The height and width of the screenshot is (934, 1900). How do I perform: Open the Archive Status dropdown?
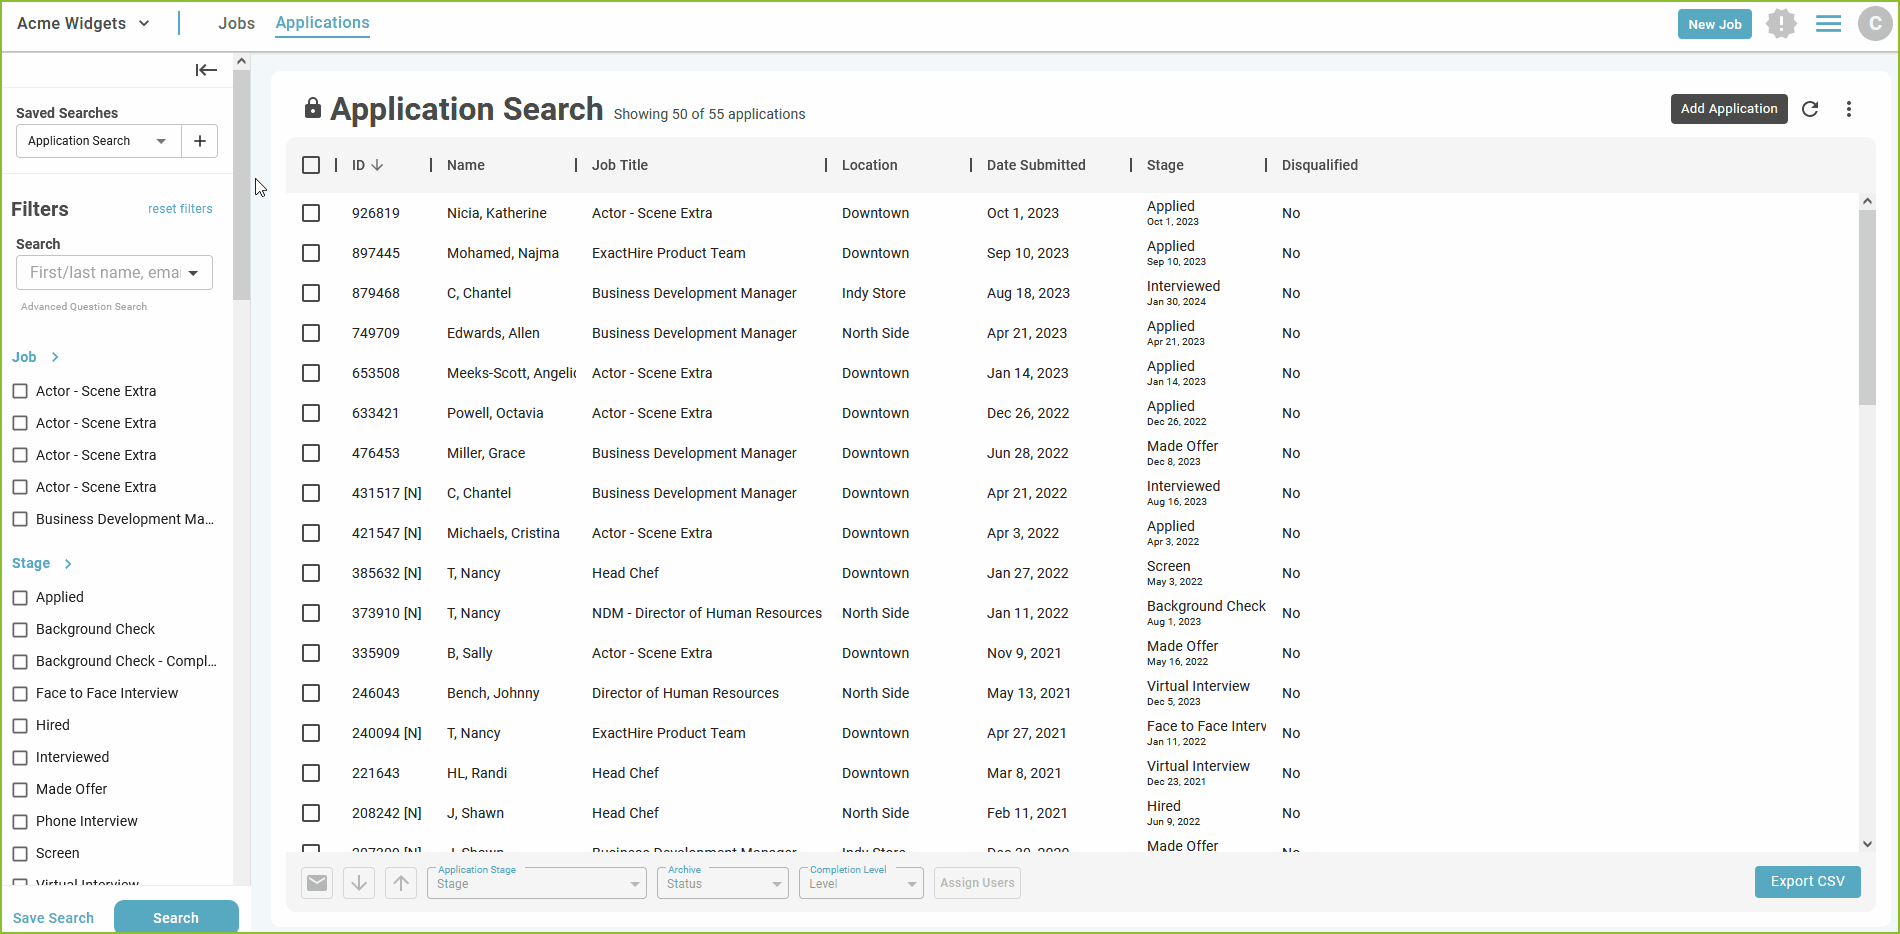pyautogui.click(x=723, y=883)
